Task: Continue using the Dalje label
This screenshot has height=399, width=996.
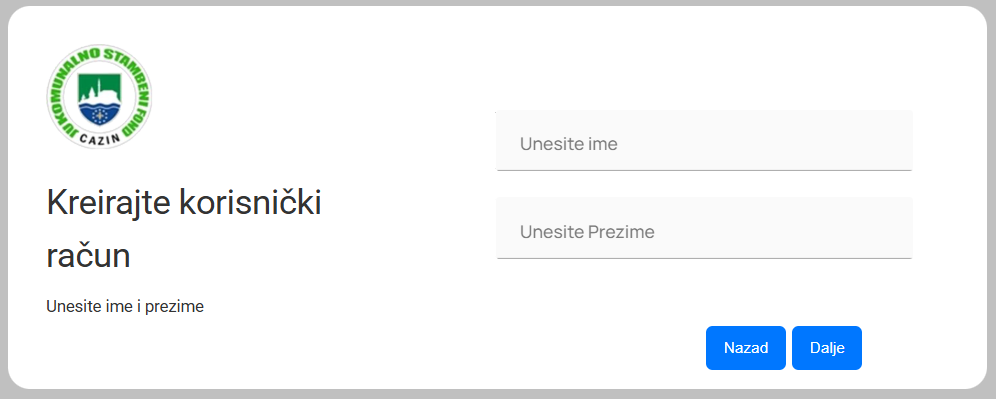Action: pyautogui.click(x=826, y=348)
